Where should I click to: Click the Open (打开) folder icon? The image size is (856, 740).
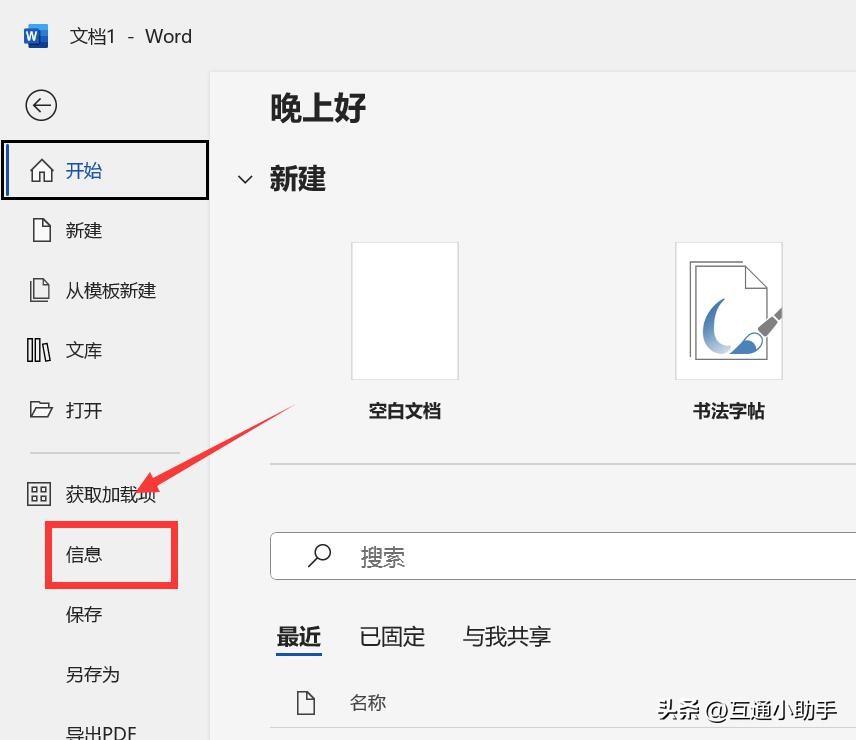[x=37, y=410]
